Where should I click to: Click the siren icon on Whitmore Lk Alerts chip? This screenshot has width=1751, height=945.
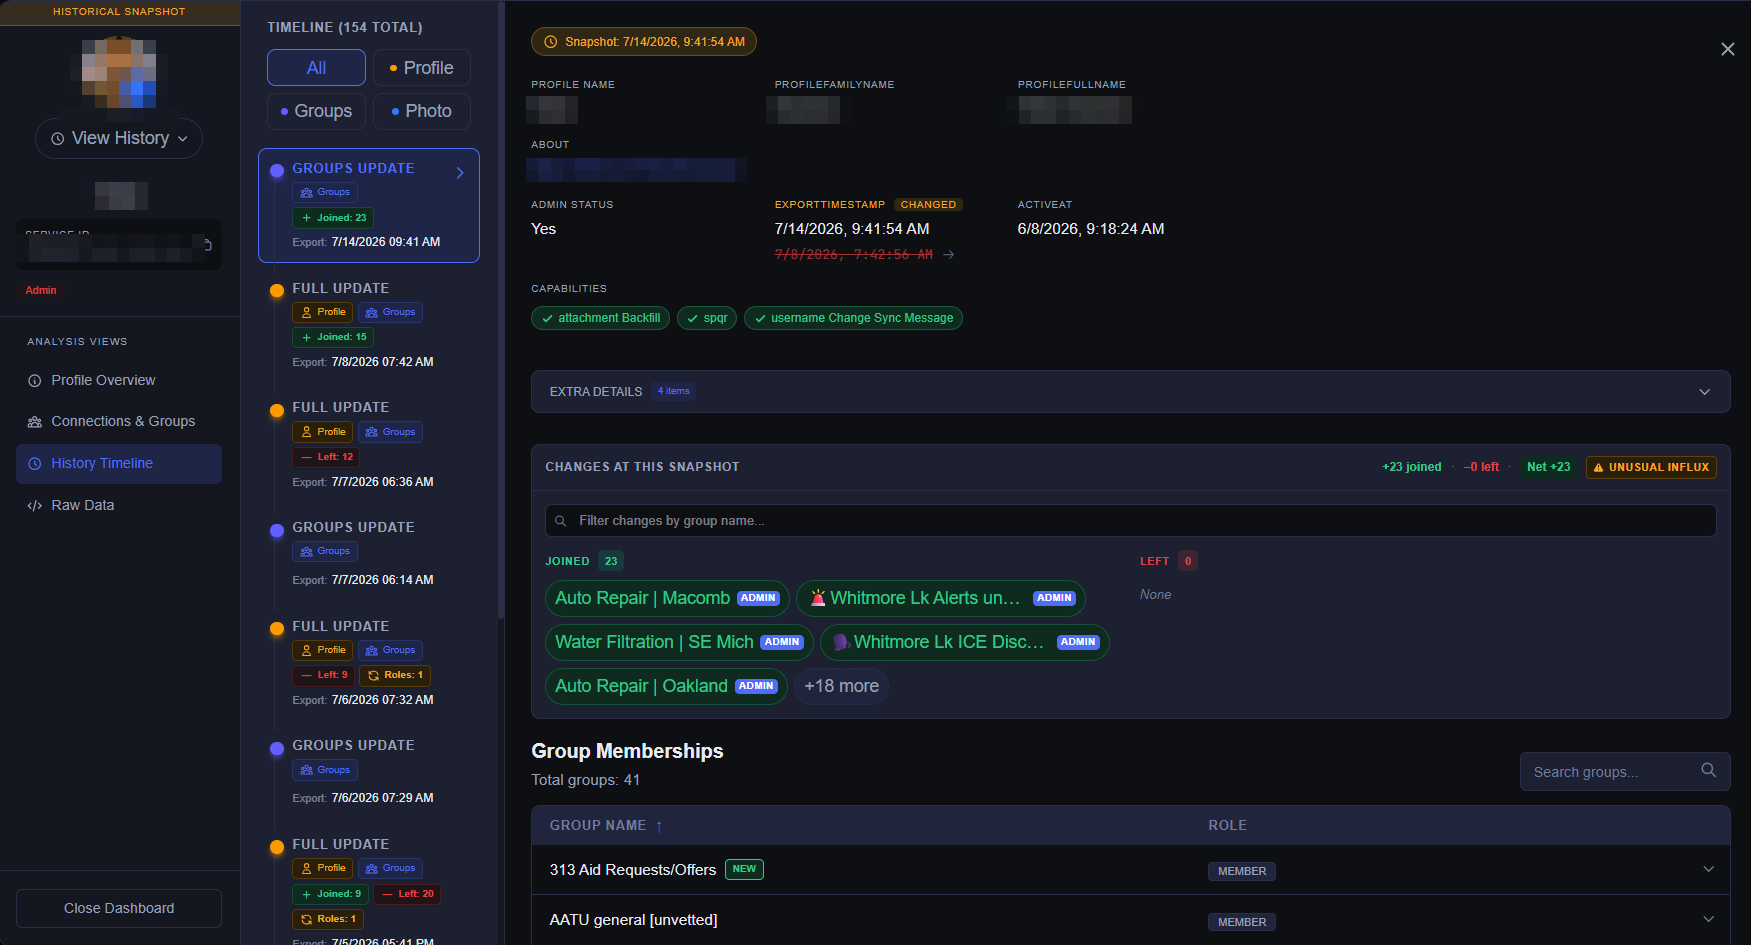tap(818, 598)
